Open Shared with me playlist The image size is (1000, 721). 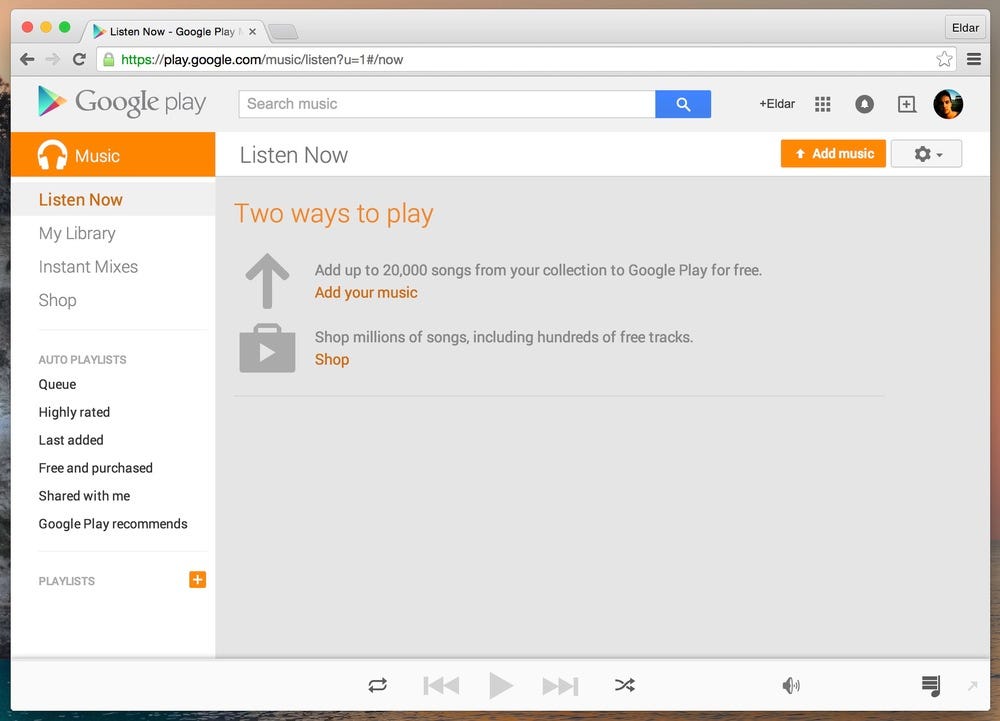click(84, 496)
